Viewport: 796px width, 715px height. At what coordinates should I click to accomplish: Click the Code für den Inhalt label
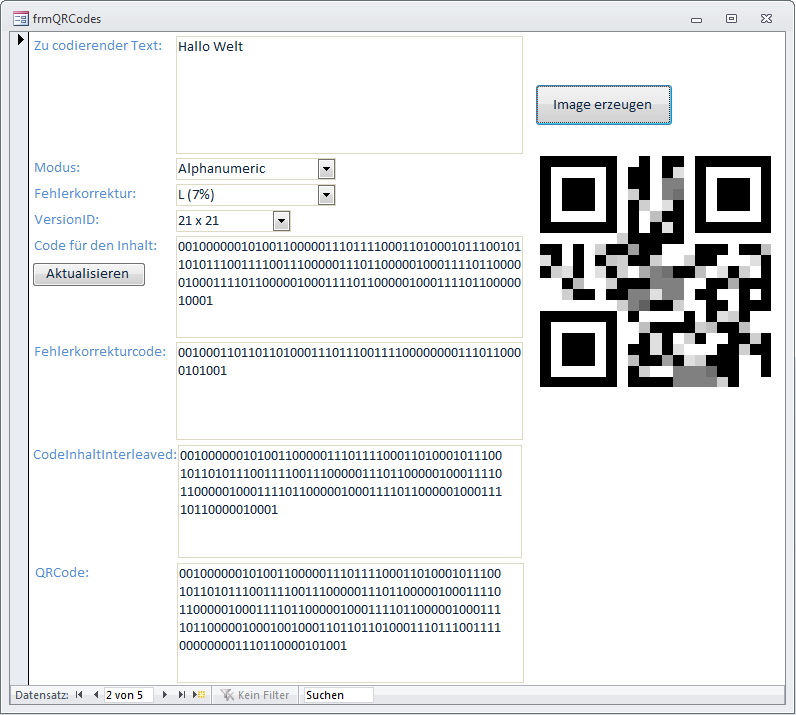95,246
